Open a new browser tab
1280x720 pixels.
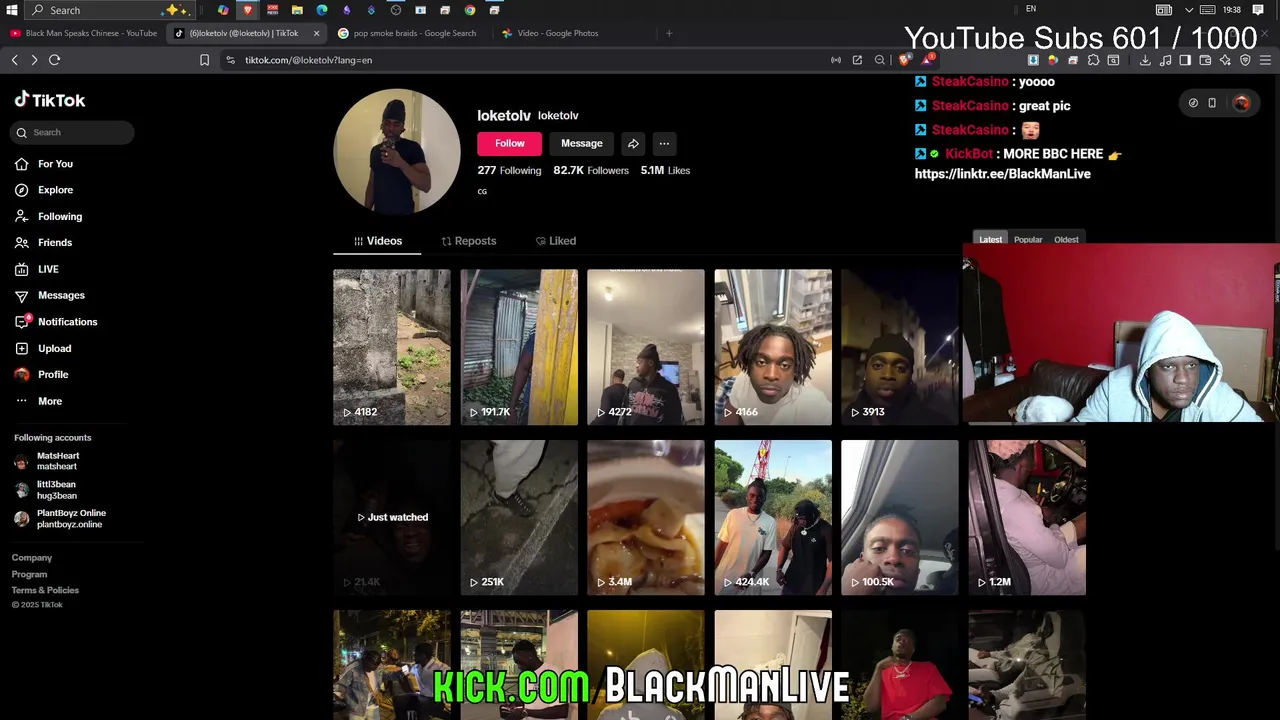click(x=669, y=33)
